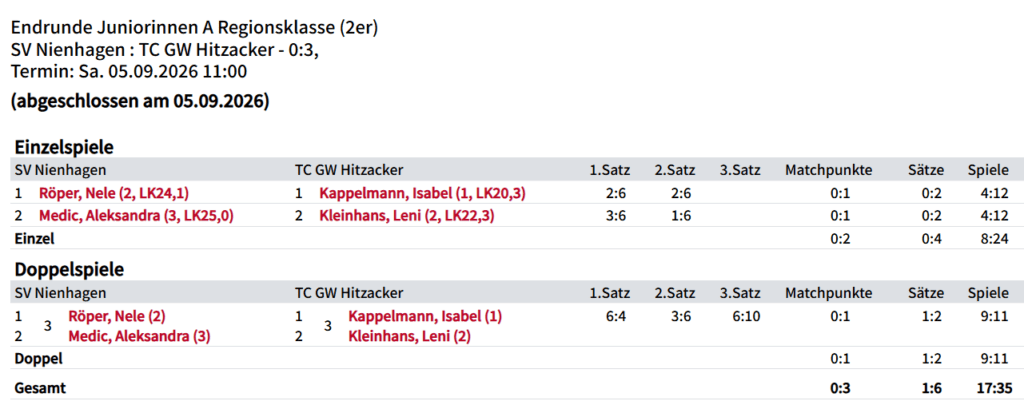The height and width of the screenshot is (405, 1024).
Task: Click the Doppelspiele section heading
Action: tap(69, 269)
